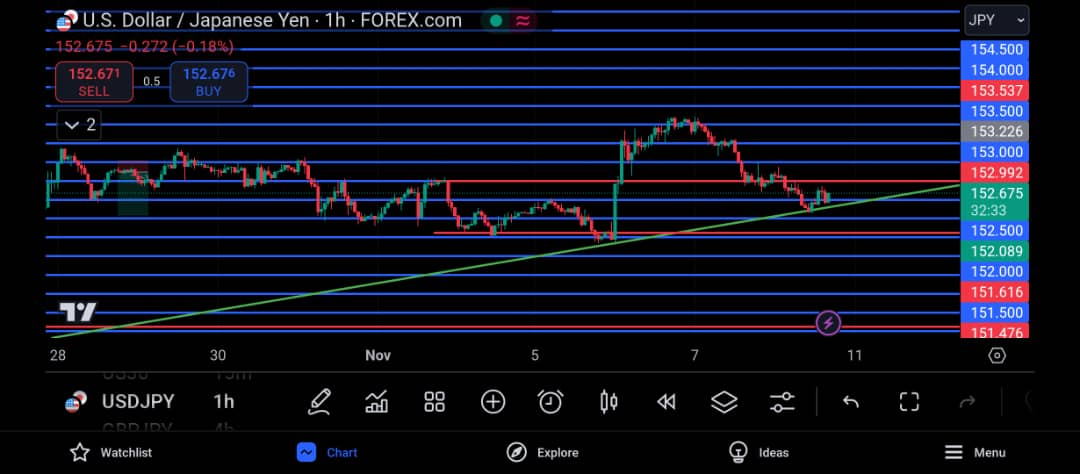Open the Explore tab

(x=542, y=453)
